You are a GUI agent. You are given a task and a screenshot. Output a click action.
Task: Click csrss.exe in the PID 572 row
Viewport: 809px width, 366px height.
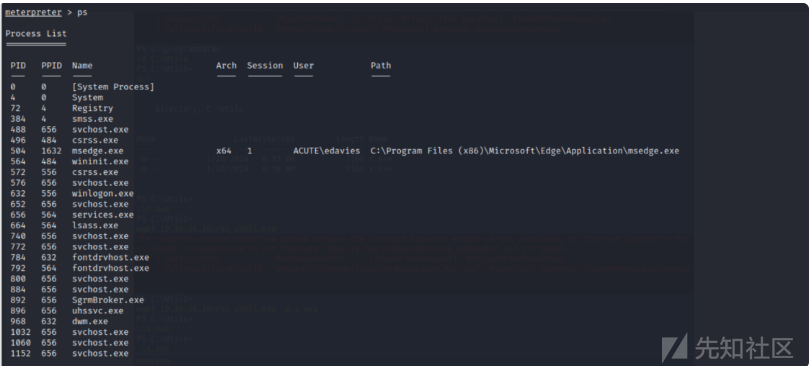click(95, 172)
